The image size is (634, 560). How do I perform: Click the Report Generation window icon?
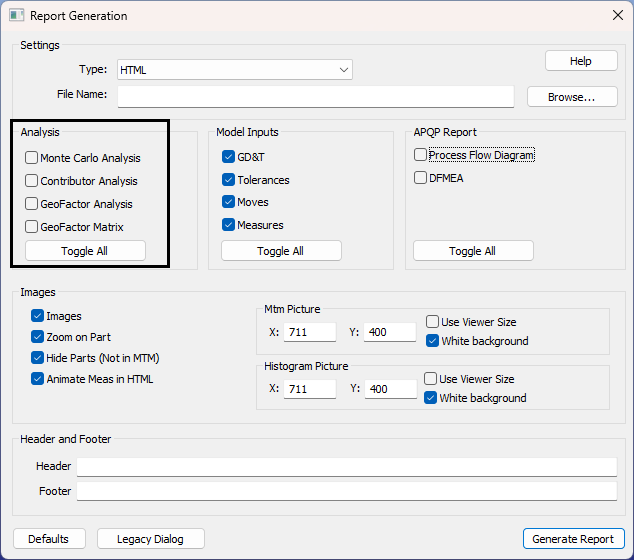click(17, 15)
